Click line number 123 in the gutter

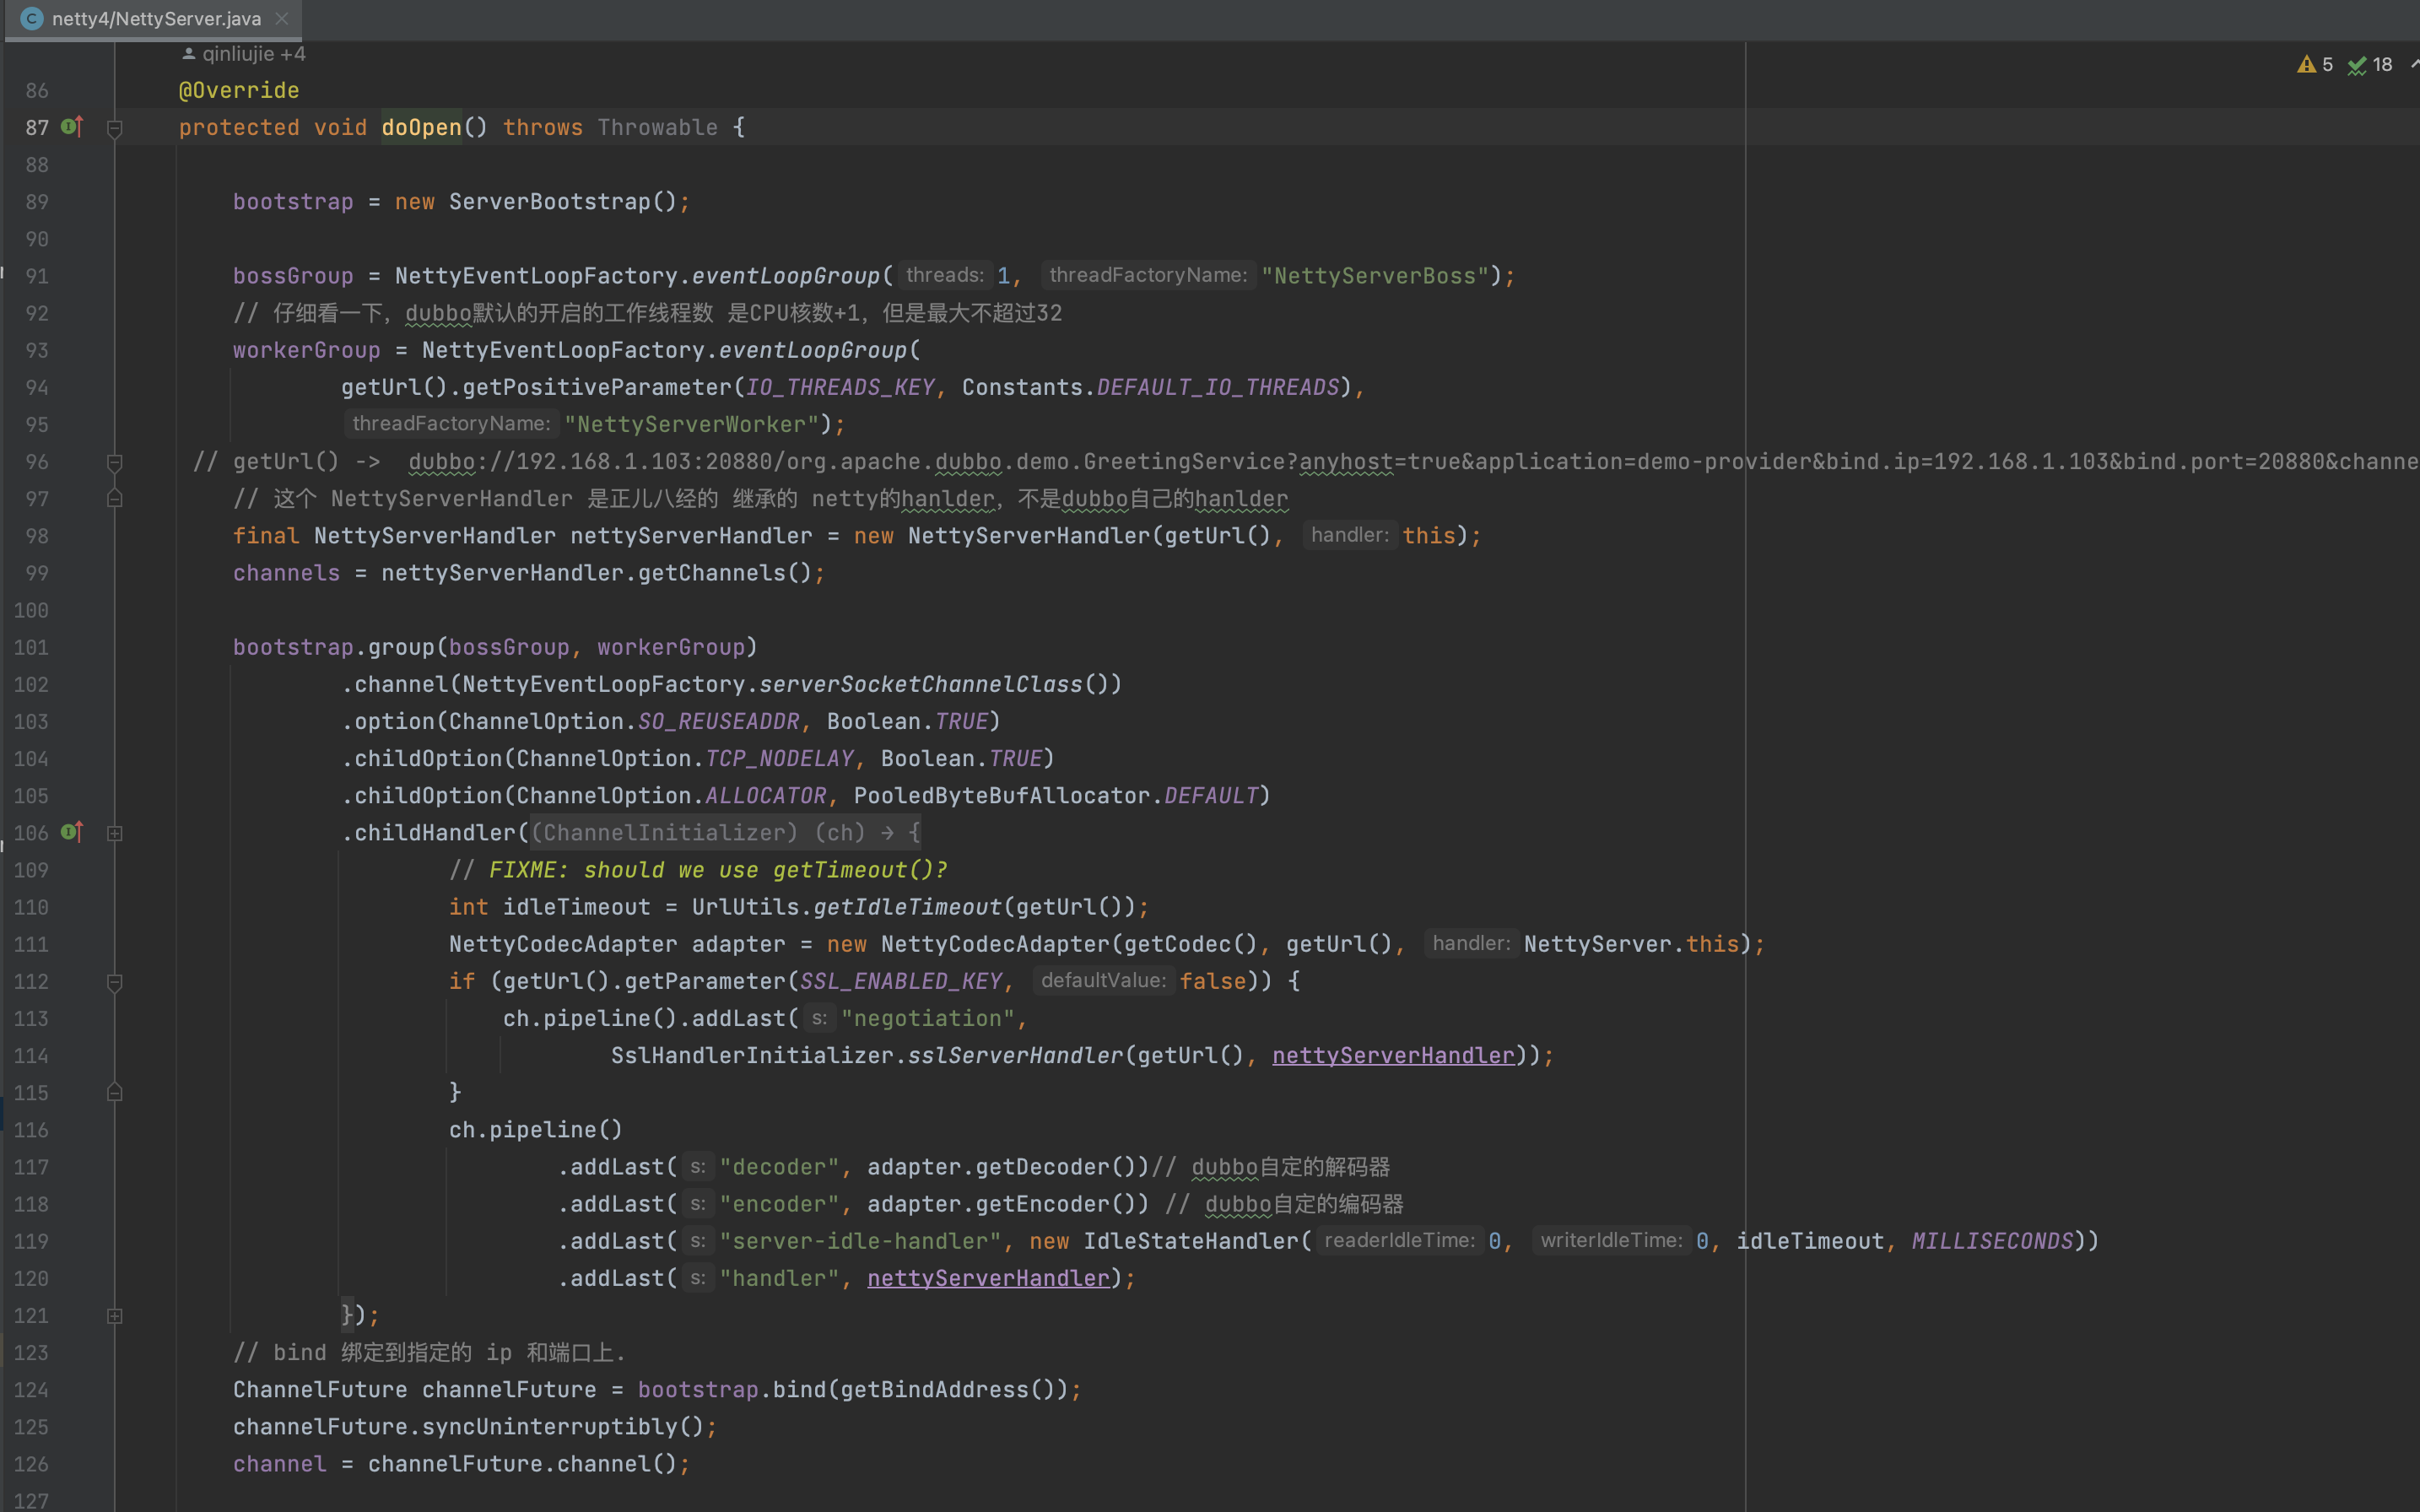click(31, 1353)
